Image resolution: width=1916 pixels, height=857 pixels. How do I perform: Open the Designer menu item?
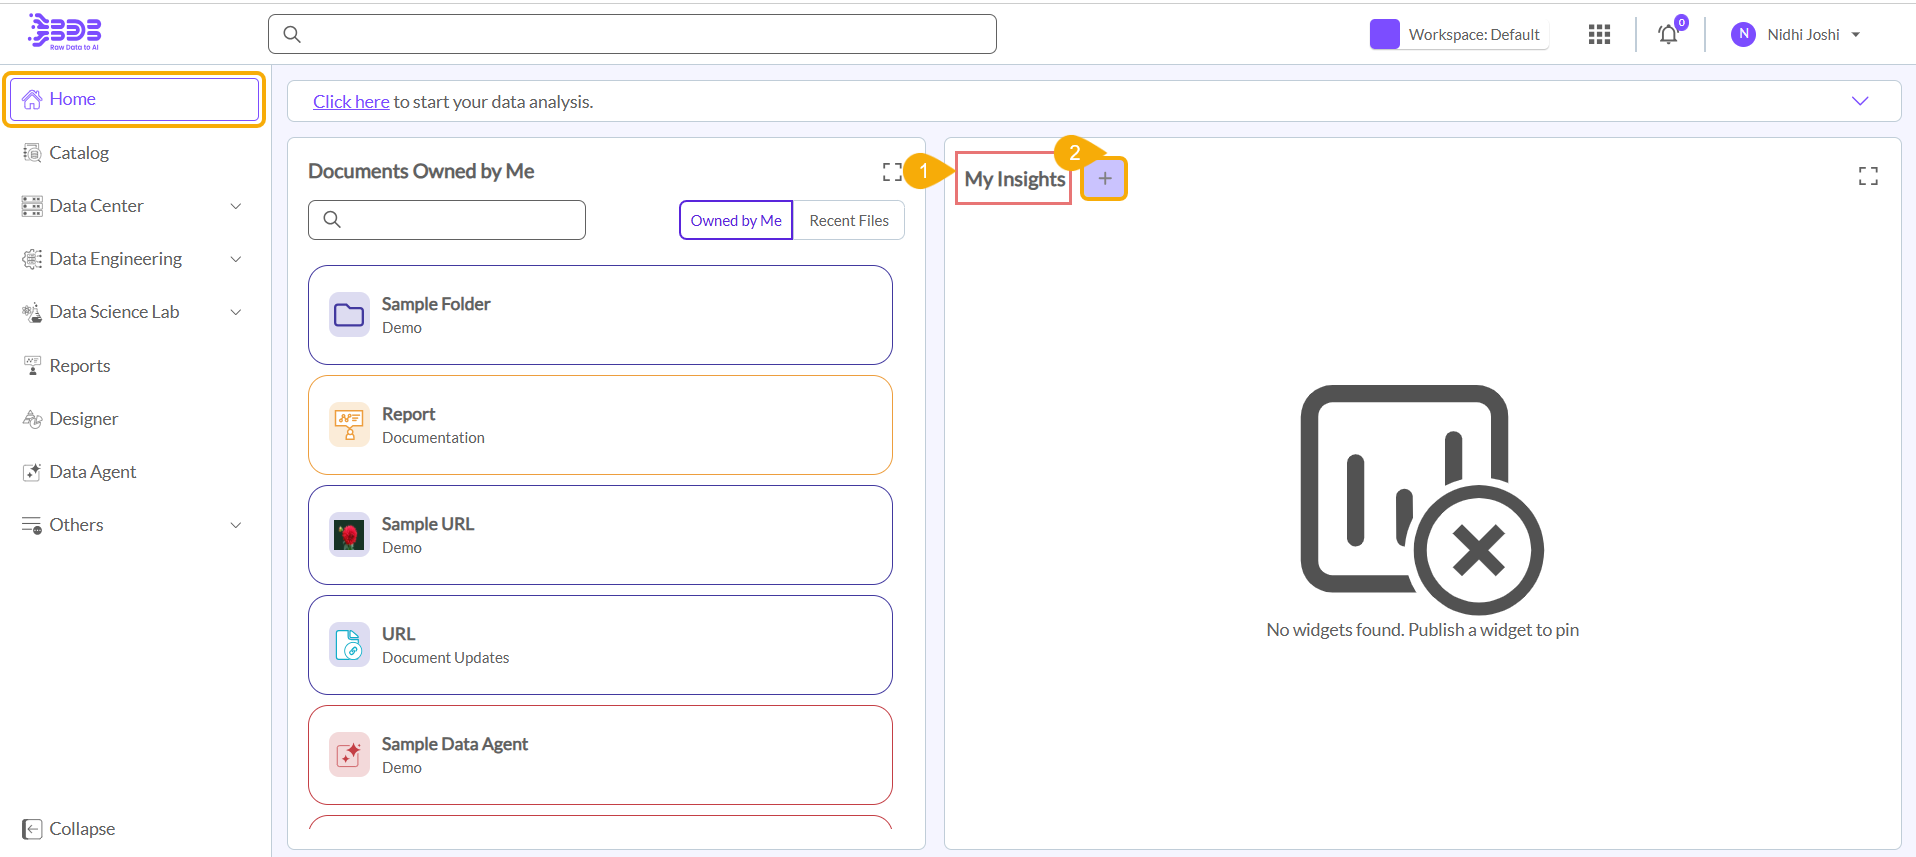[83, 419]
